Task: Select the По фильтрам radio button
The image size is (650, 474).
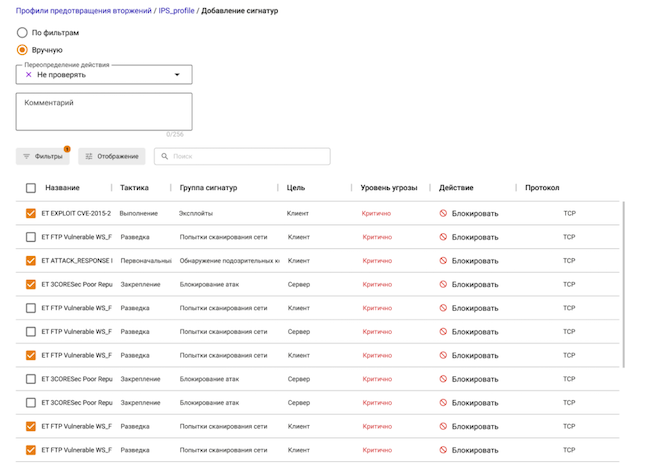Action: [x=22, y=33]
